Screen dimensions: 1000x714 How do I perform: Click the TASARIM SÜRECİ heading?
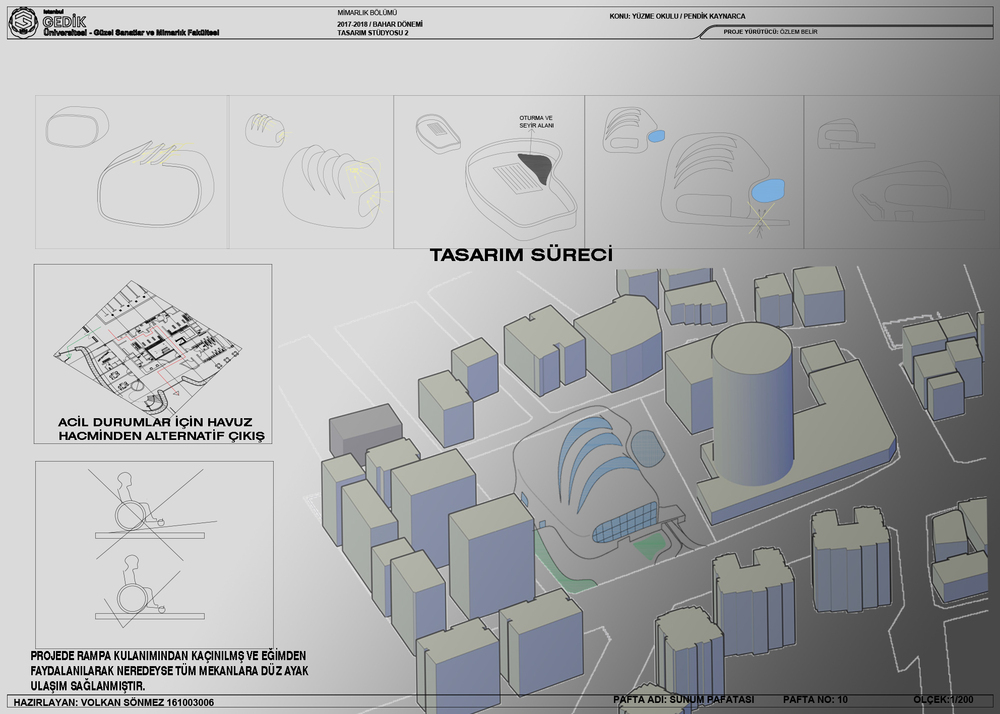(520, 255)
